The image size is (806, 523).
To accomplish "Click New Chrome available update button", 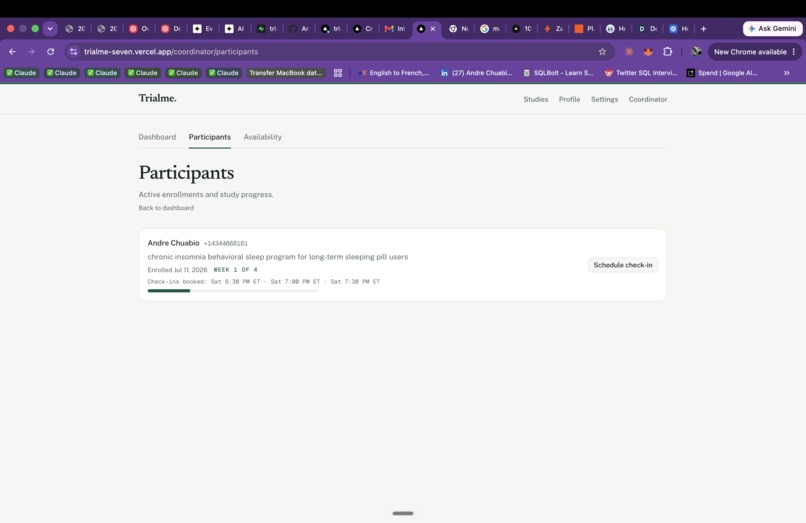I will pyautogui.click(x=750, y=51).
